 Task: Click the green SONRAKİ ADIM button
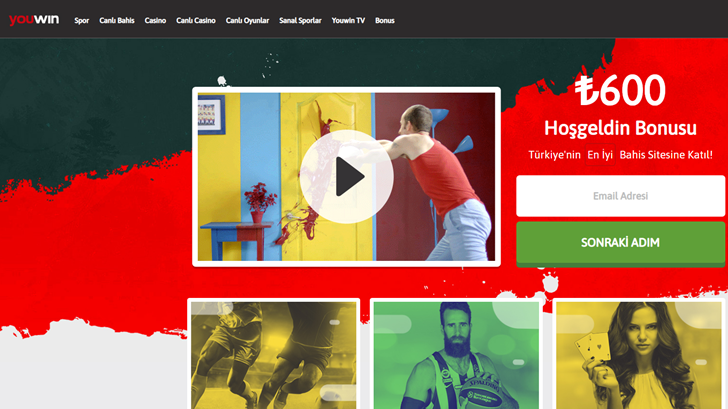[620, 243]
